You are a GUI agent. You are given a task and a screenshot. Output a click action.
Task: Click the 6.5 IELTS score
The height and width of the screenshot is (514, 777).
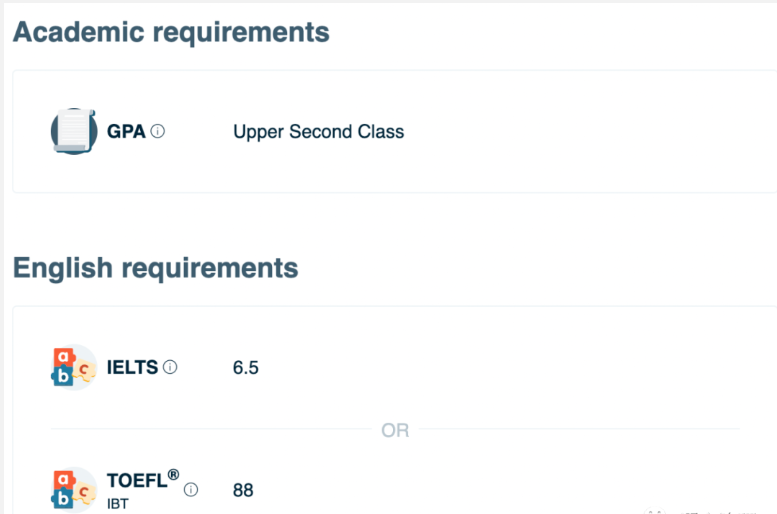point(245,367)
